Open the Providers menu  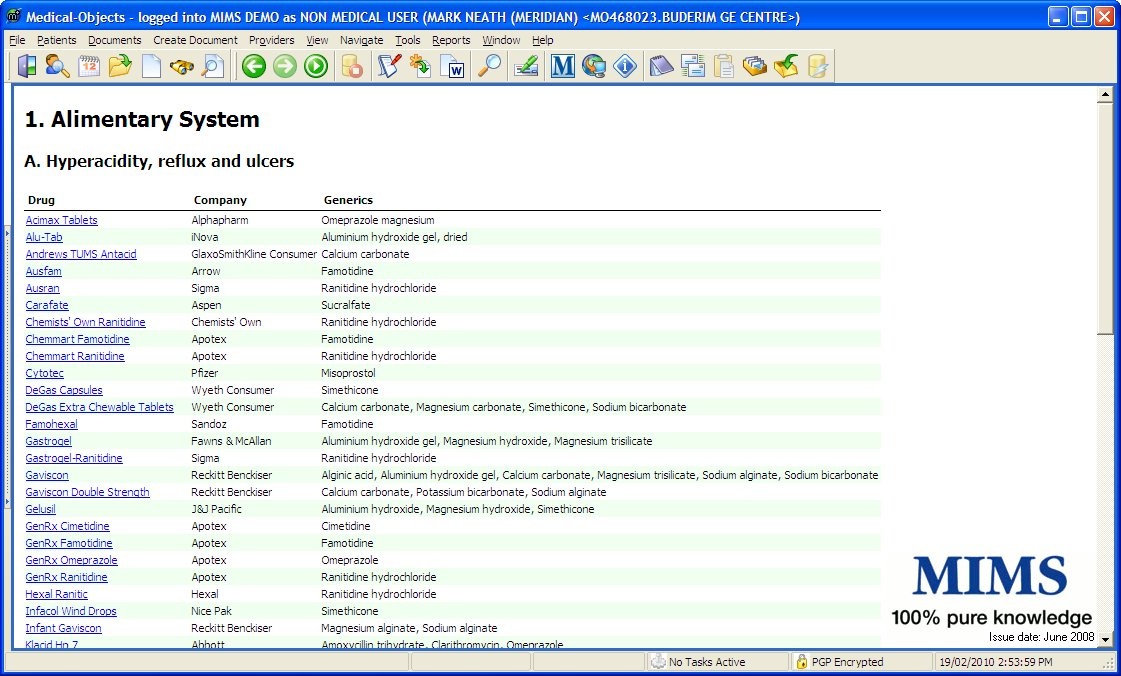pyautogui.click(x=272, y=40)
